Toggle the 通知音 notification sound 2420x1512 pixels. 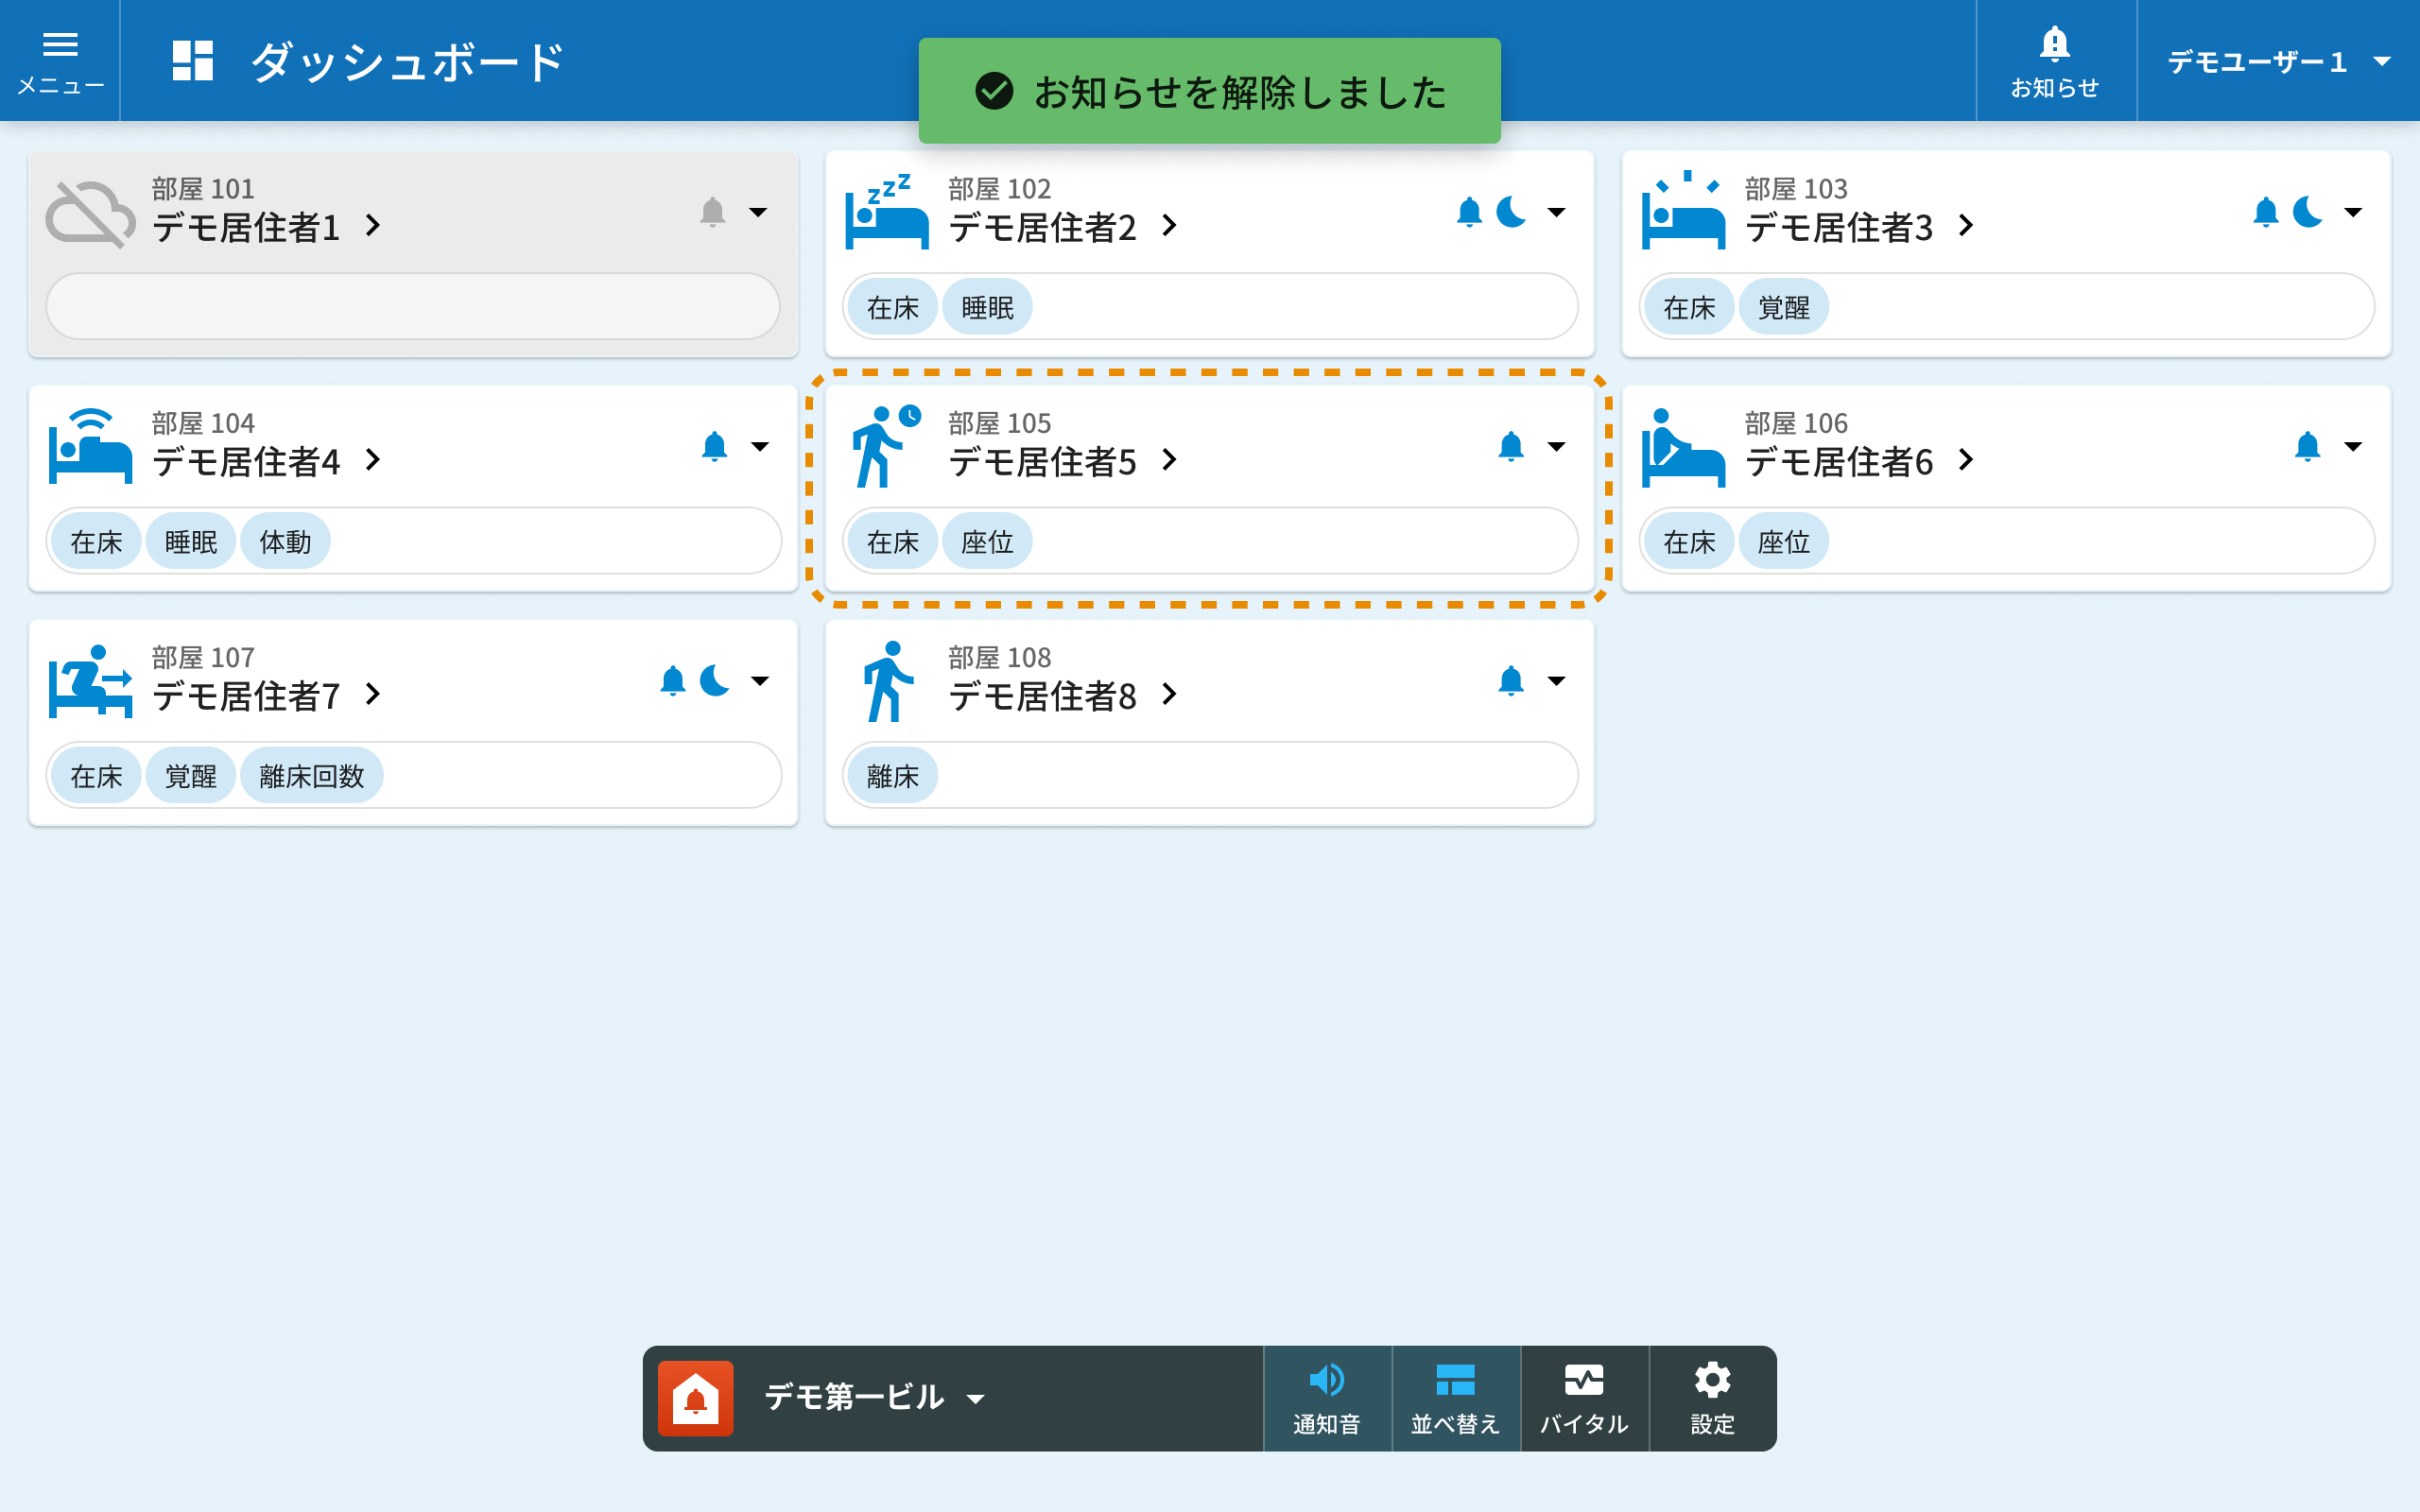[1326, 1397]
